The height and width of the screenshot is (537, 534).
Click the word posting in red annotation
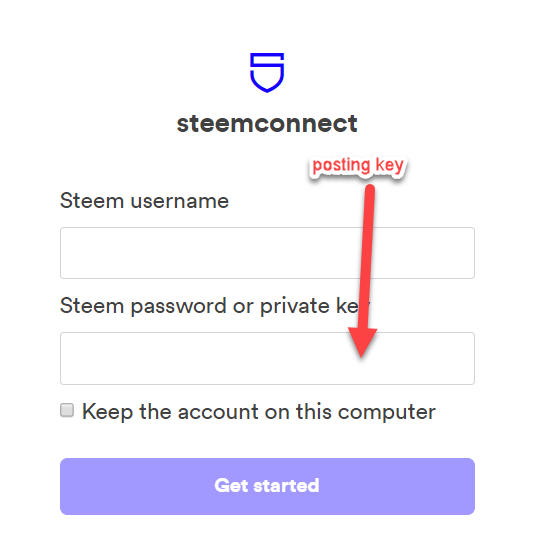coord(341,166)
